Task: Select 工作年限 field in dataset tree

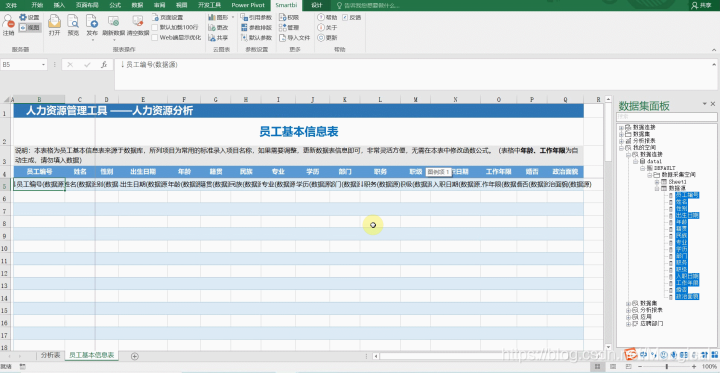Action: [687, 283]
